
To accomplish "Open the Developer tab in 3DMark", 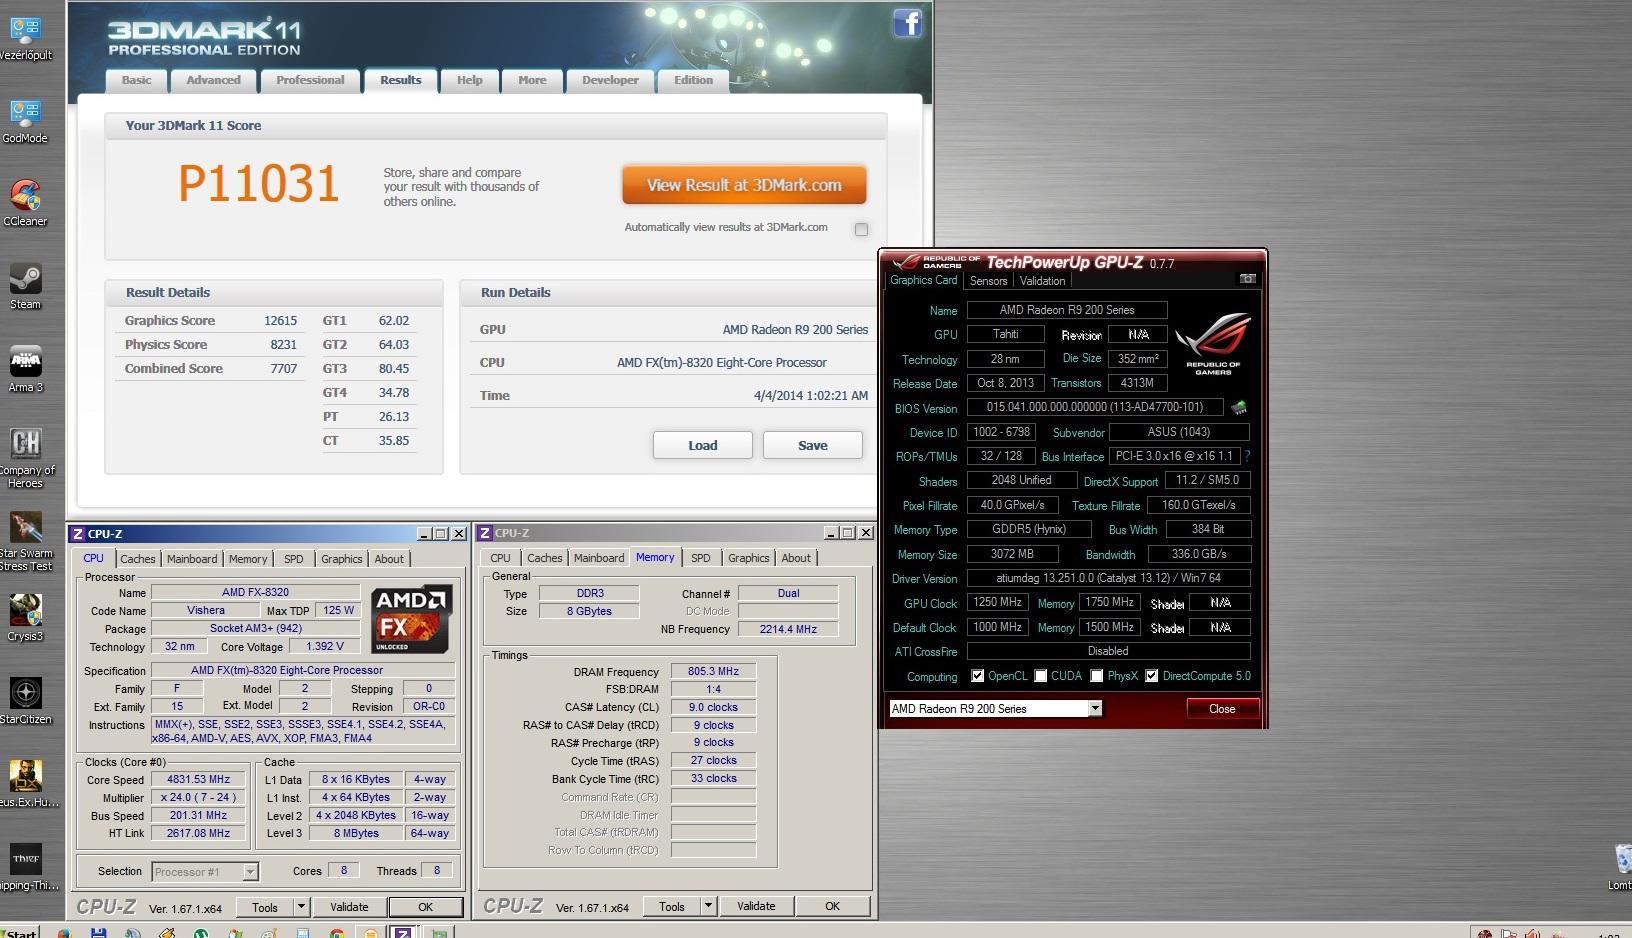I will pyautogui.click(x=610, y=80).
